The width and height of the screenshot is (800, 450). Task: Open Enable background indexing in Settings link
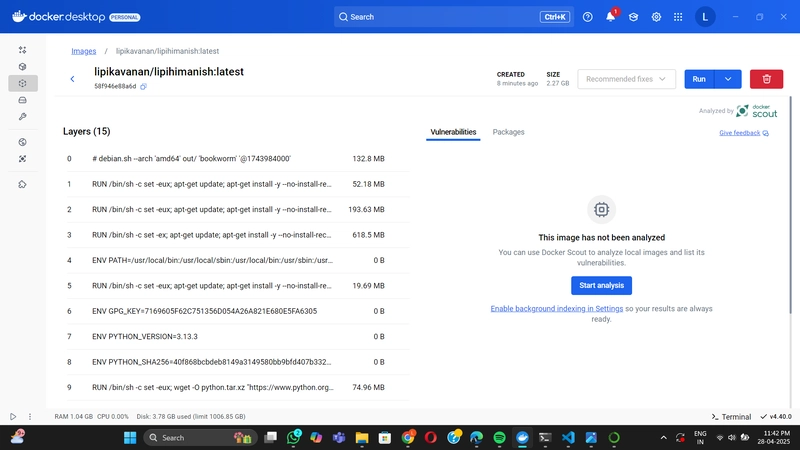pos(557,309)
